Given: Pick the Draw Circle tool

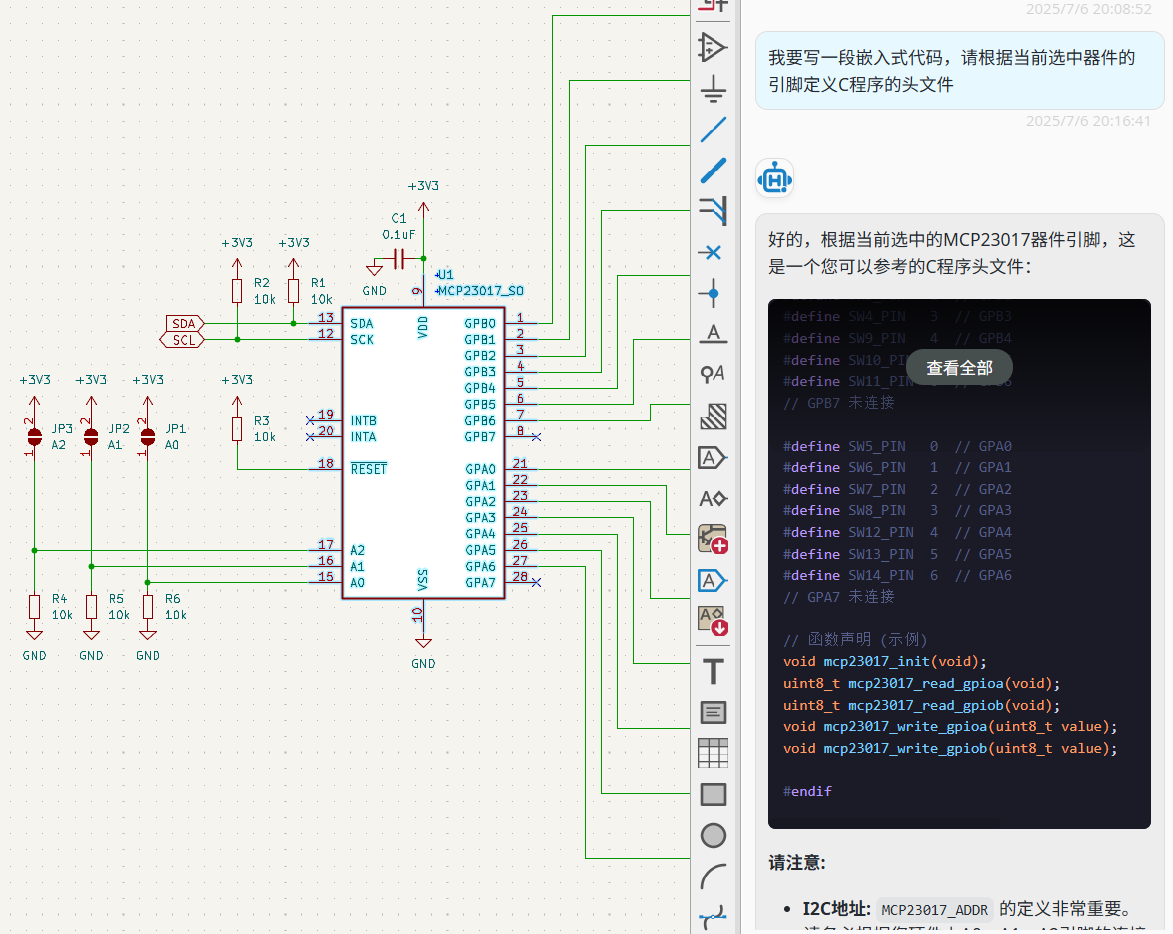Looking at the screenshot, I should click(713, 835).
